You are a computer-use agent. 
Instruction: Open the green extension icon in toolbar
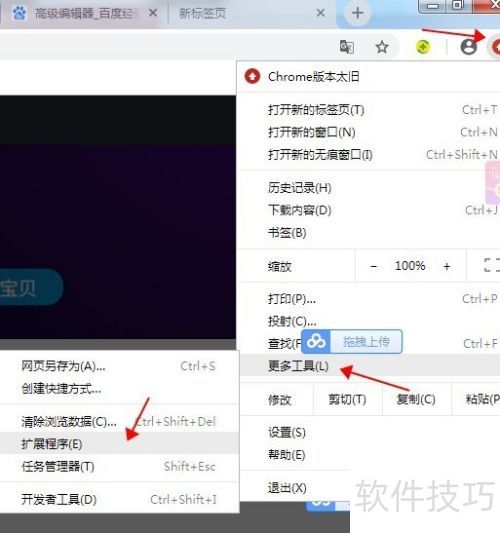423,47
